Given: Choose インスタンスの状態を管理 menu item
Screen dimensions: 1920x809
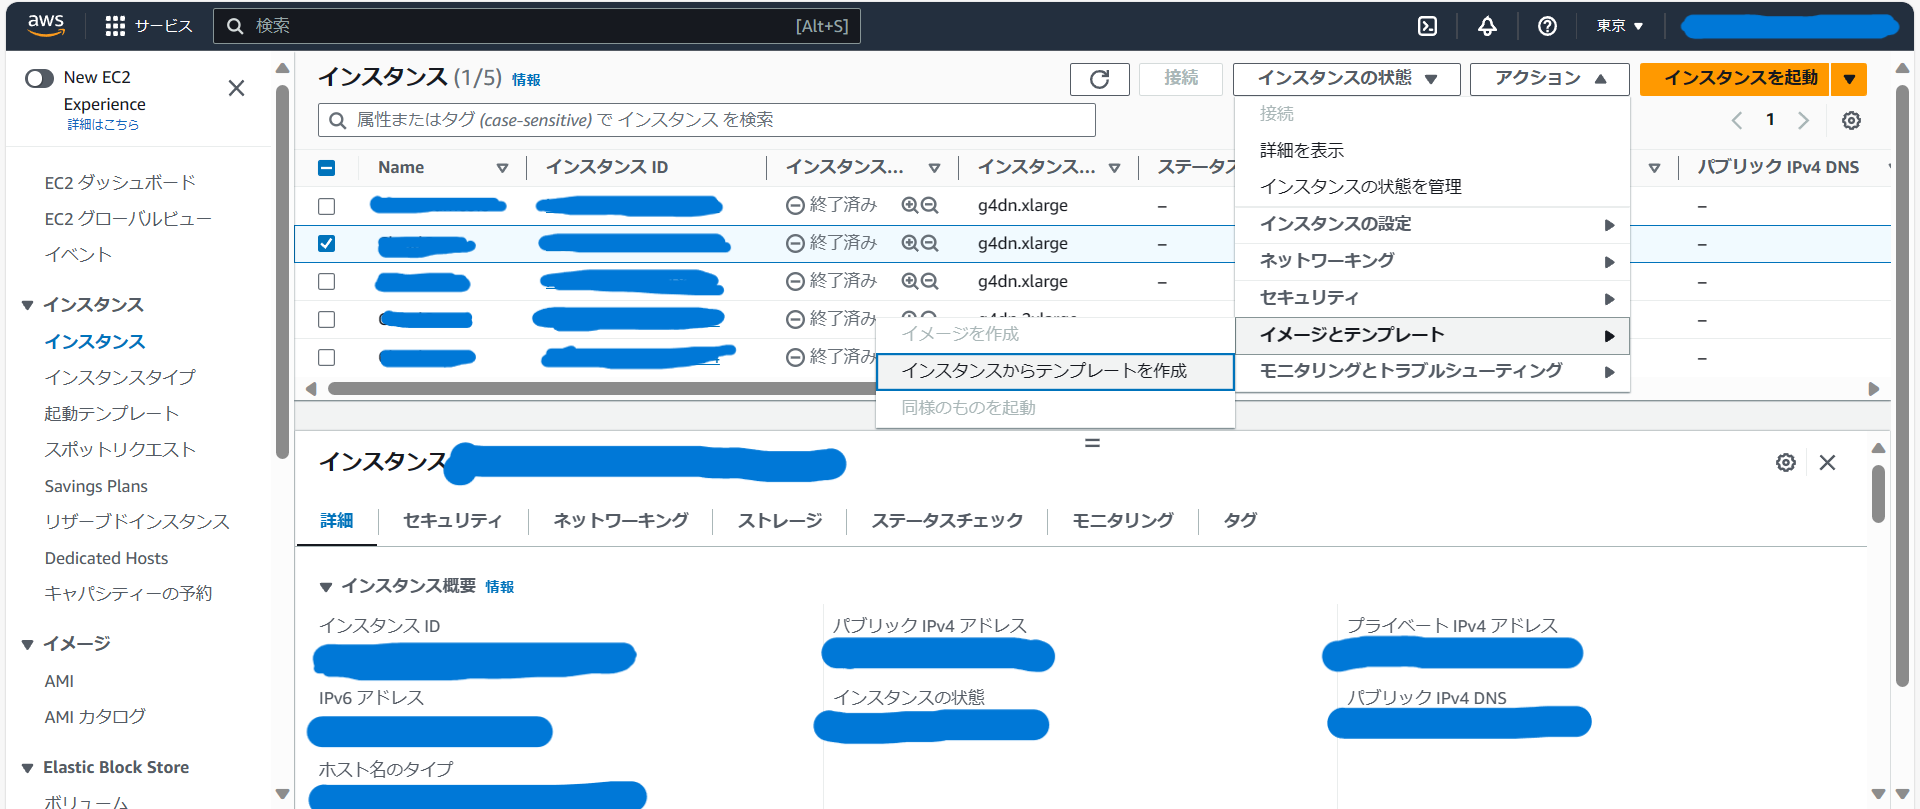Looking at the screenshot, I should coord(1360,187).
